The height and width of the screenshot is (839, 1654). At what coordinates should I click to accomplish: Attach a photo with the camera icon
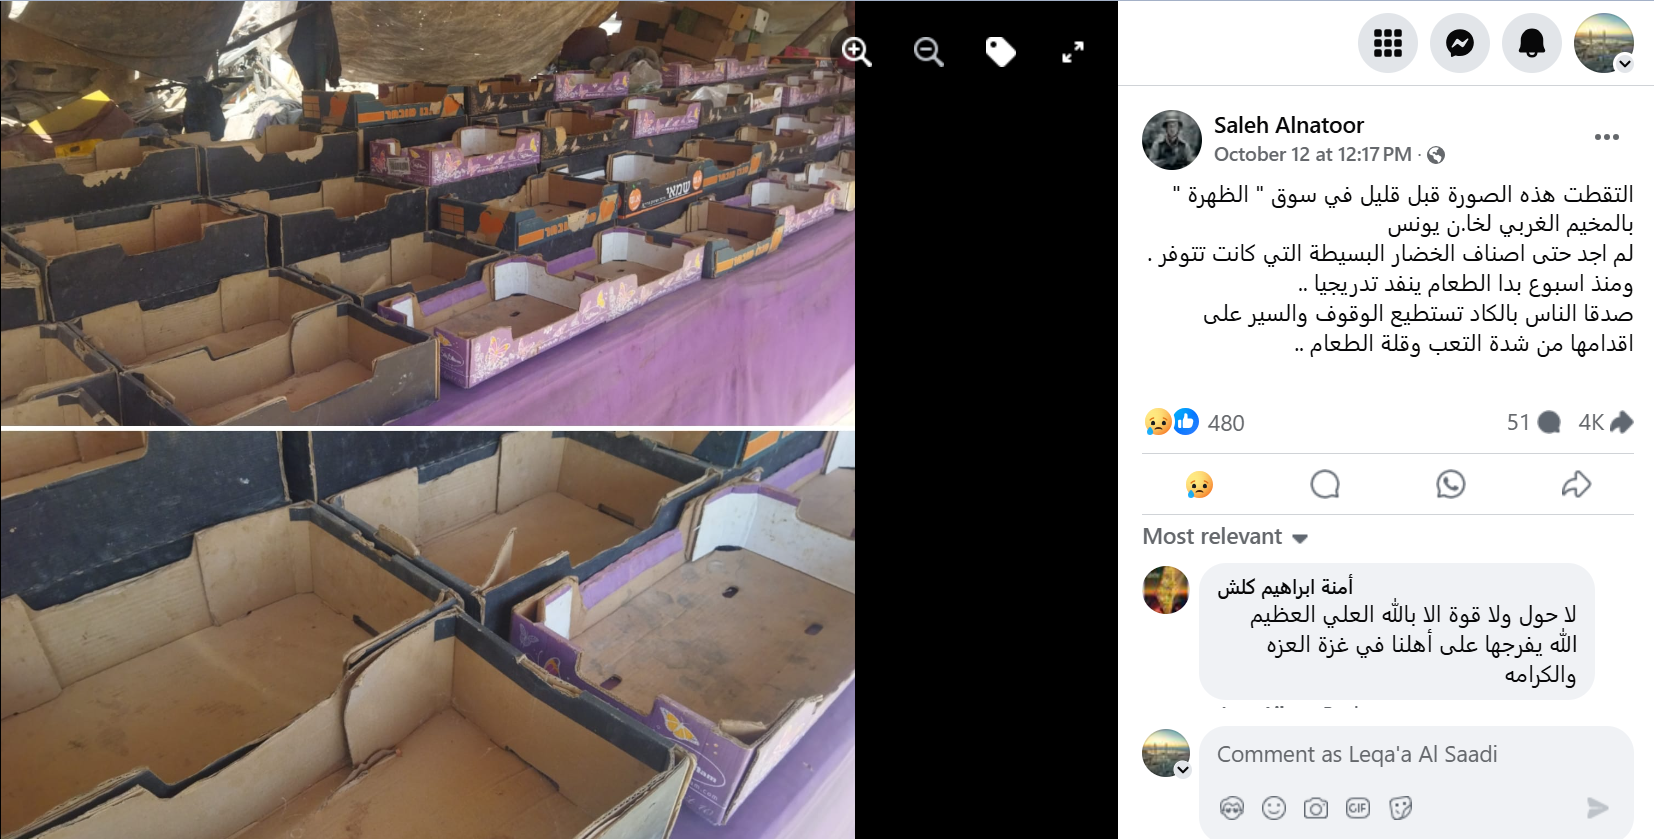pos(1315,808)
